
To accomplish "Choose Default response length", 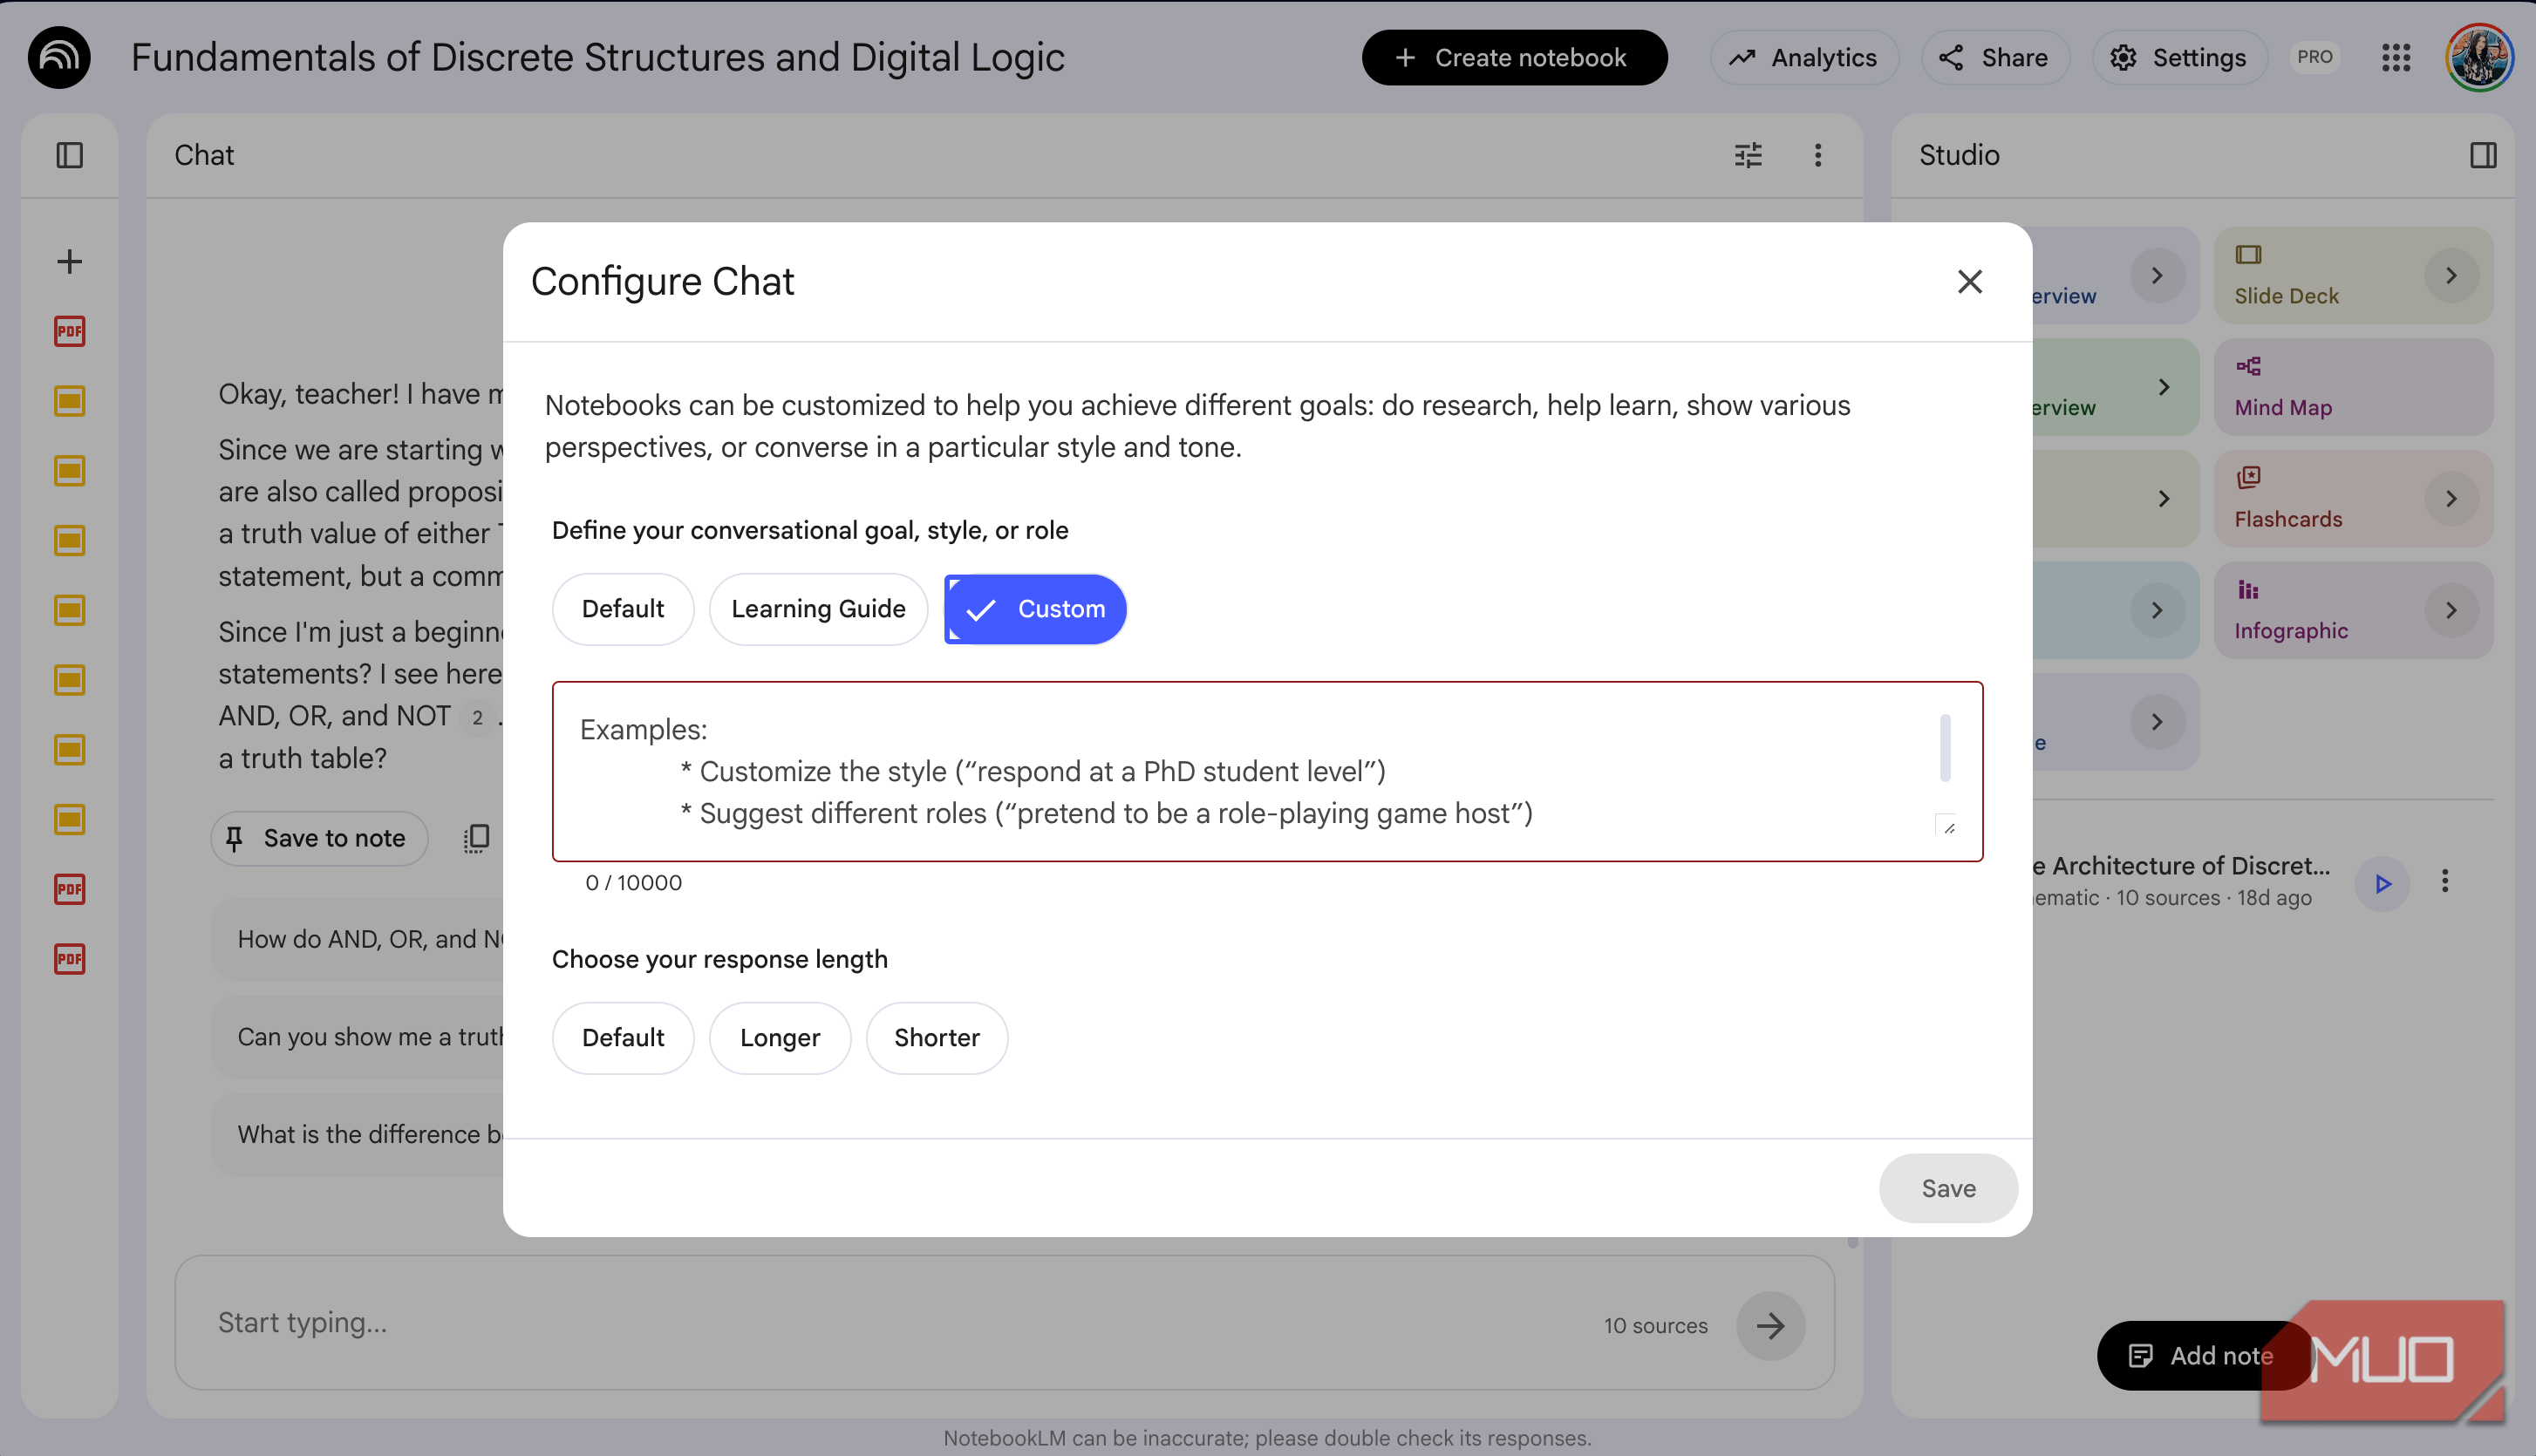I will click(x=622, y=1038).
